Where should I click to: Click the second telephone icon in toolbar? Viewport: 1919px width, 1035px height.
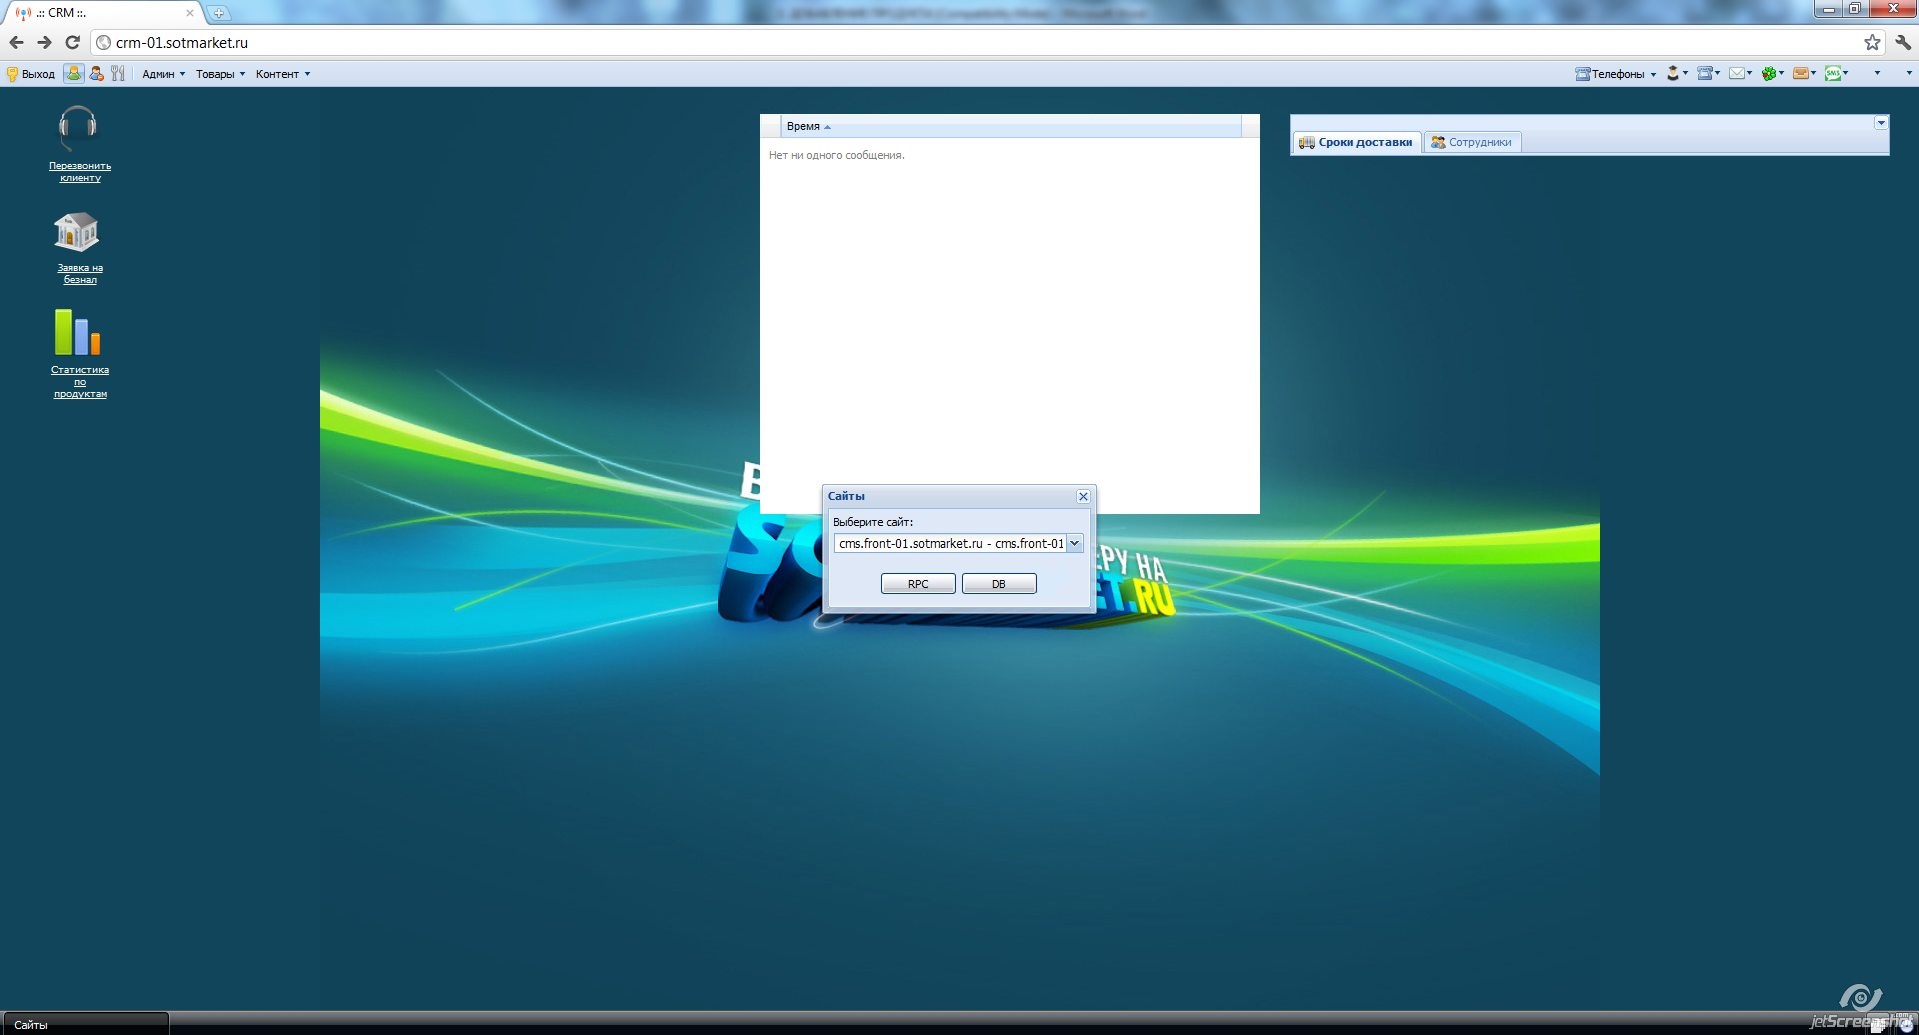click(x=1705, y=73)
